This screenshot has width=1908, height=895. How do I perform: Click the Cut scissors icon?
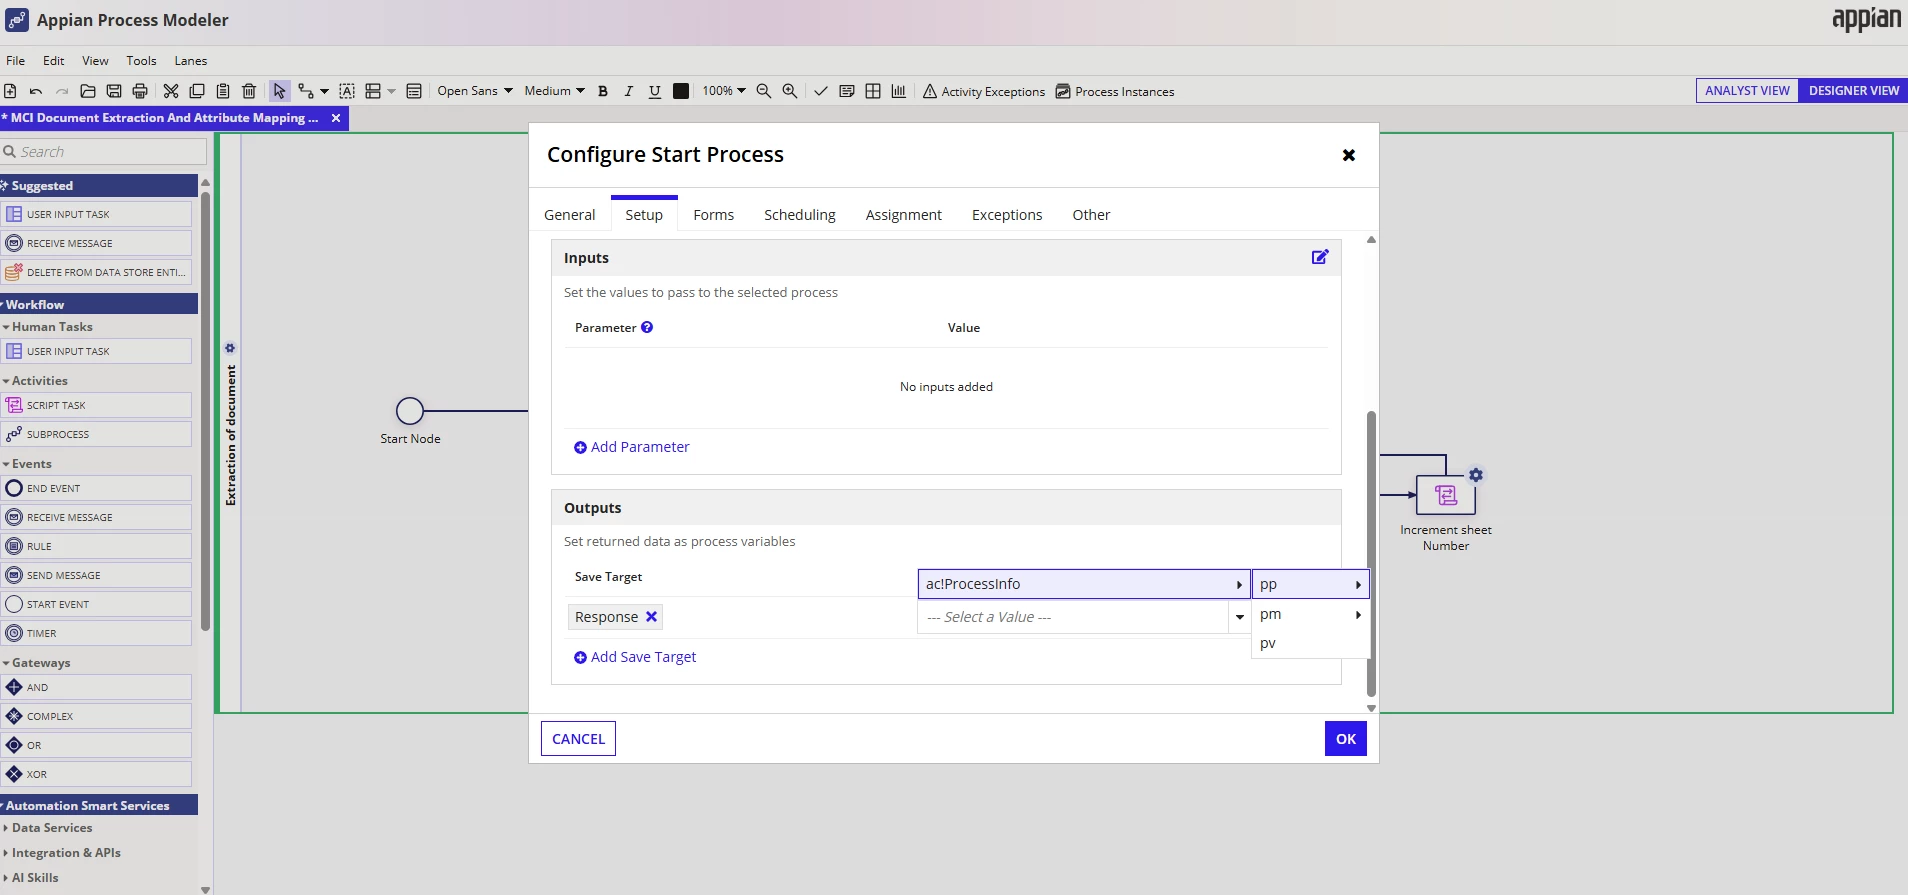coord(171,91)
